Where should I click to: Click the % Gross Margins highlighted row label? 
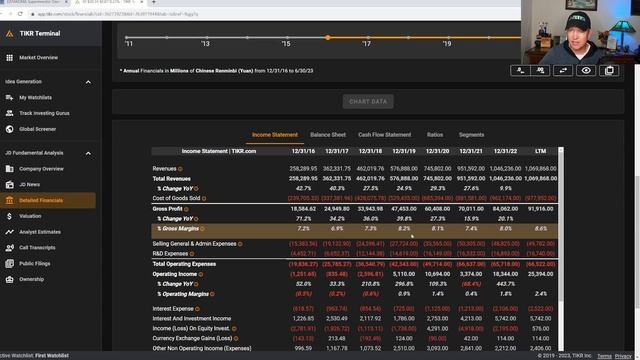[x=178, y=229]
